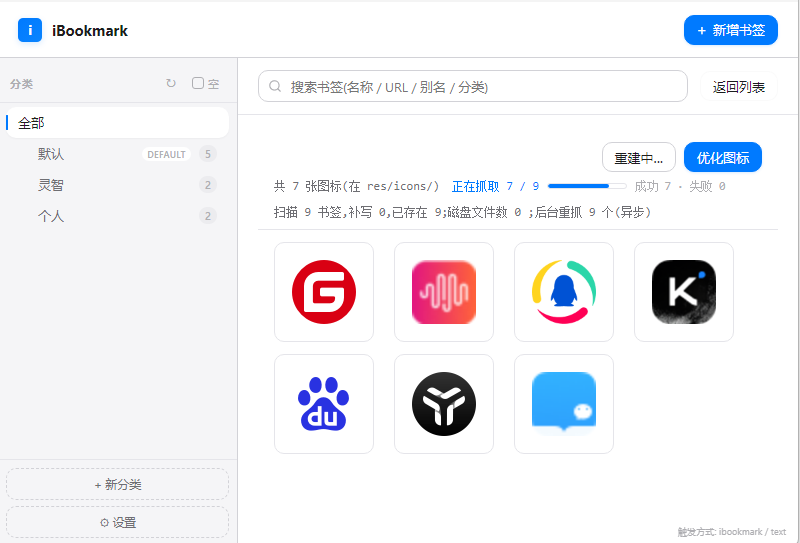
Task: Open the red Gitee G icon tile
Action: coord(324,292)
